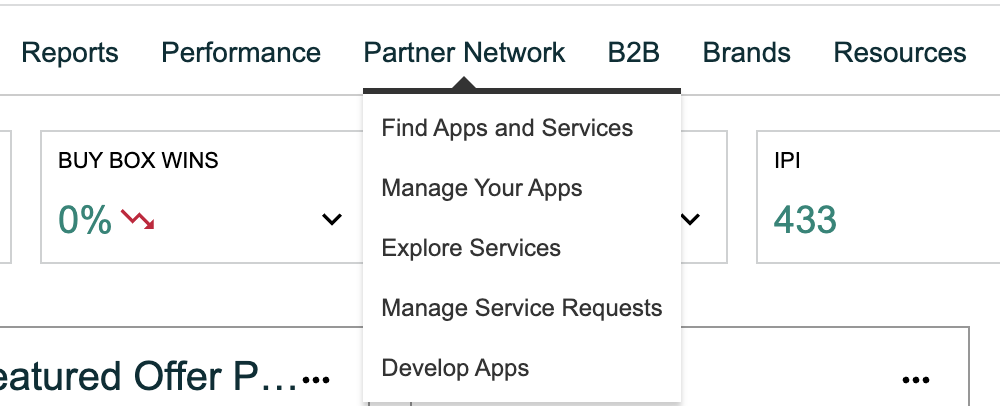
Task: Click the IPI score 433
Action: pyautogui.click(x=806, y=219)
